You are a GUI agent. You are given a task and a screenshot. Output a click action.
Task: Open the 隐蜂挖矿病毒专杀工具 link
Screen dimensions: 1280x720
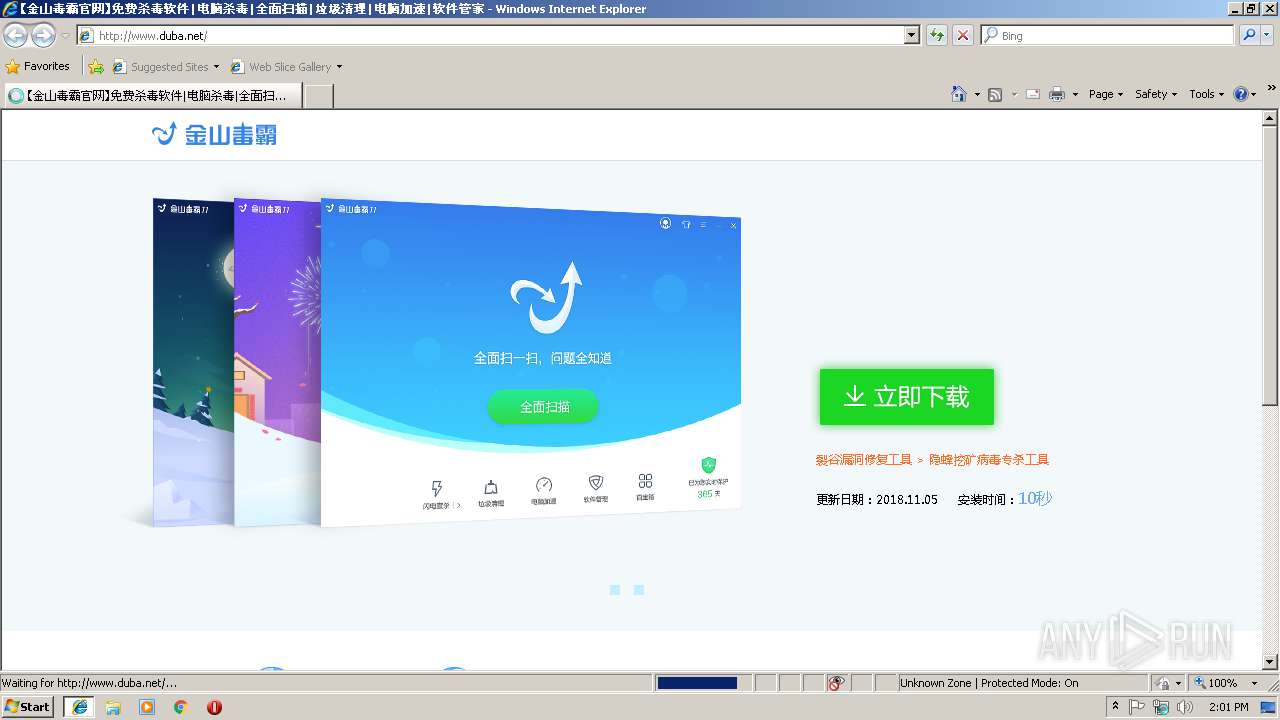tap(989, 460)
